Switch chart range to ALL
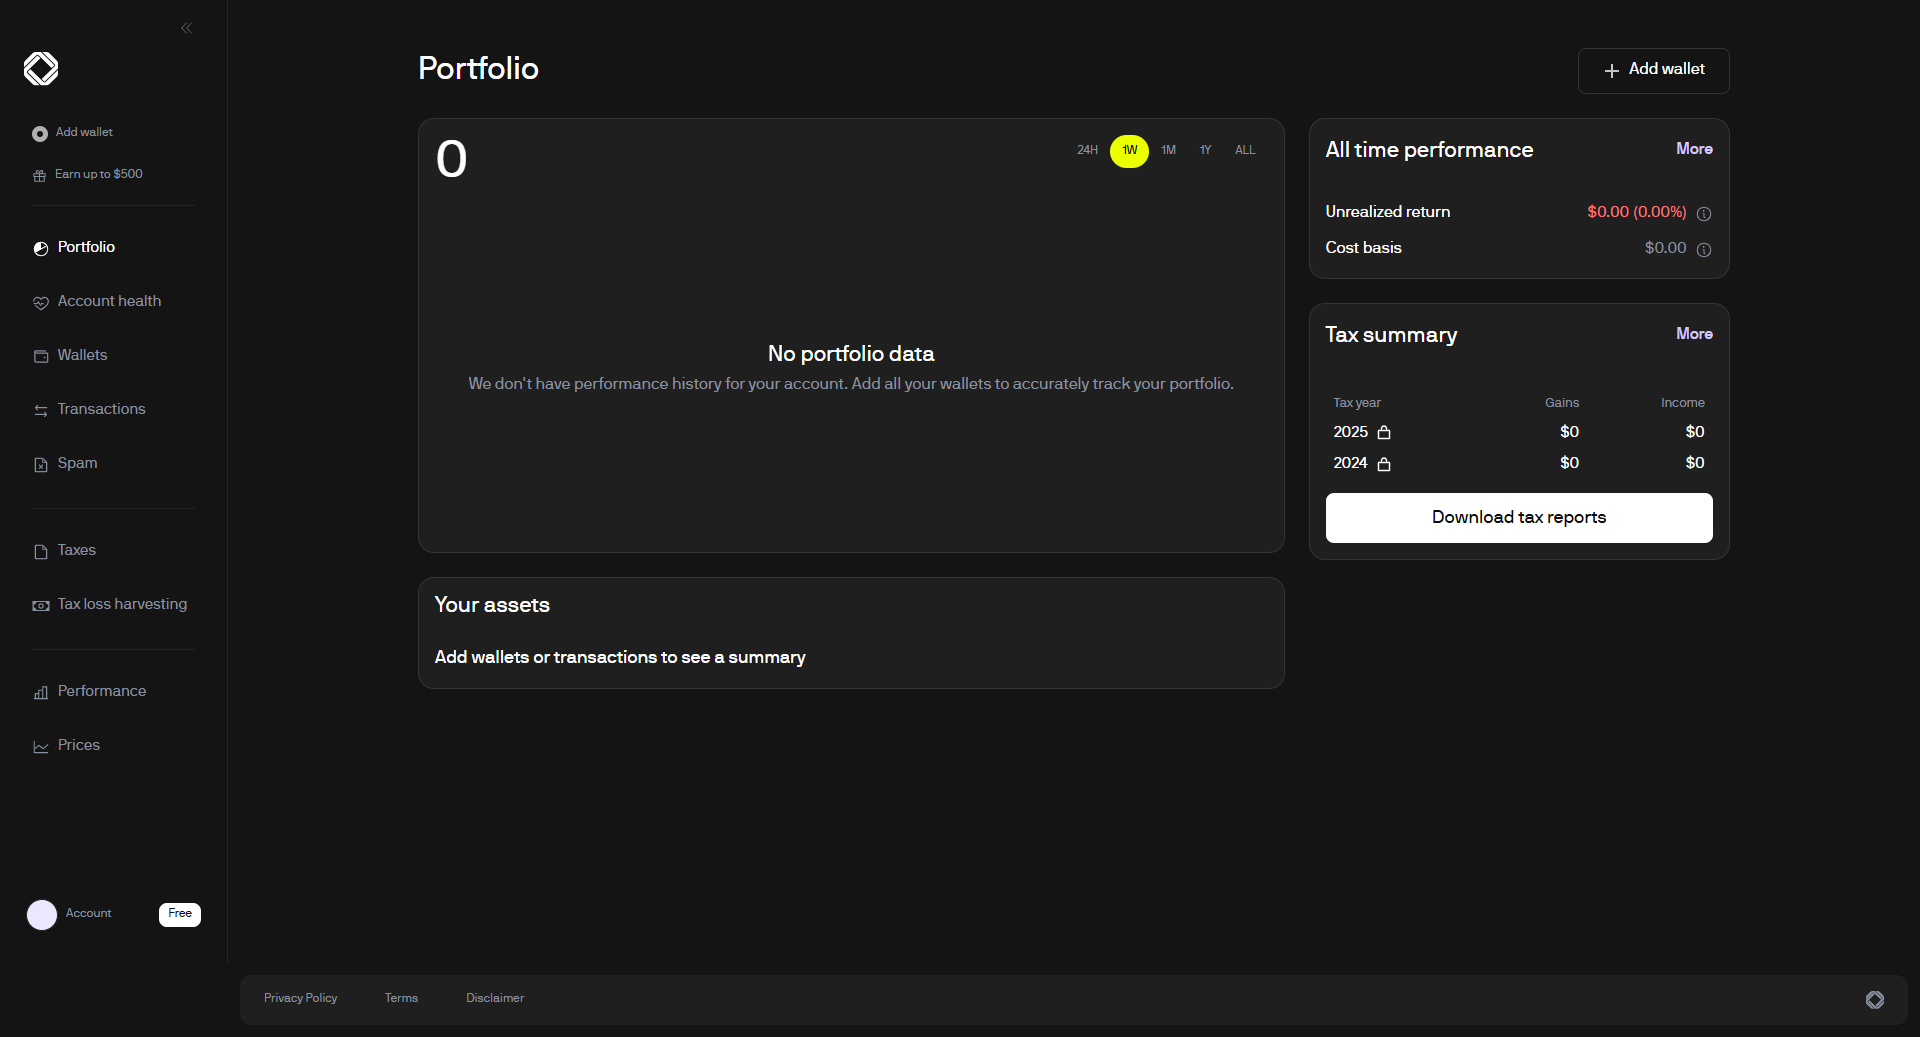Viewport: 1920px width, 1037px height. coord(1244,150)
